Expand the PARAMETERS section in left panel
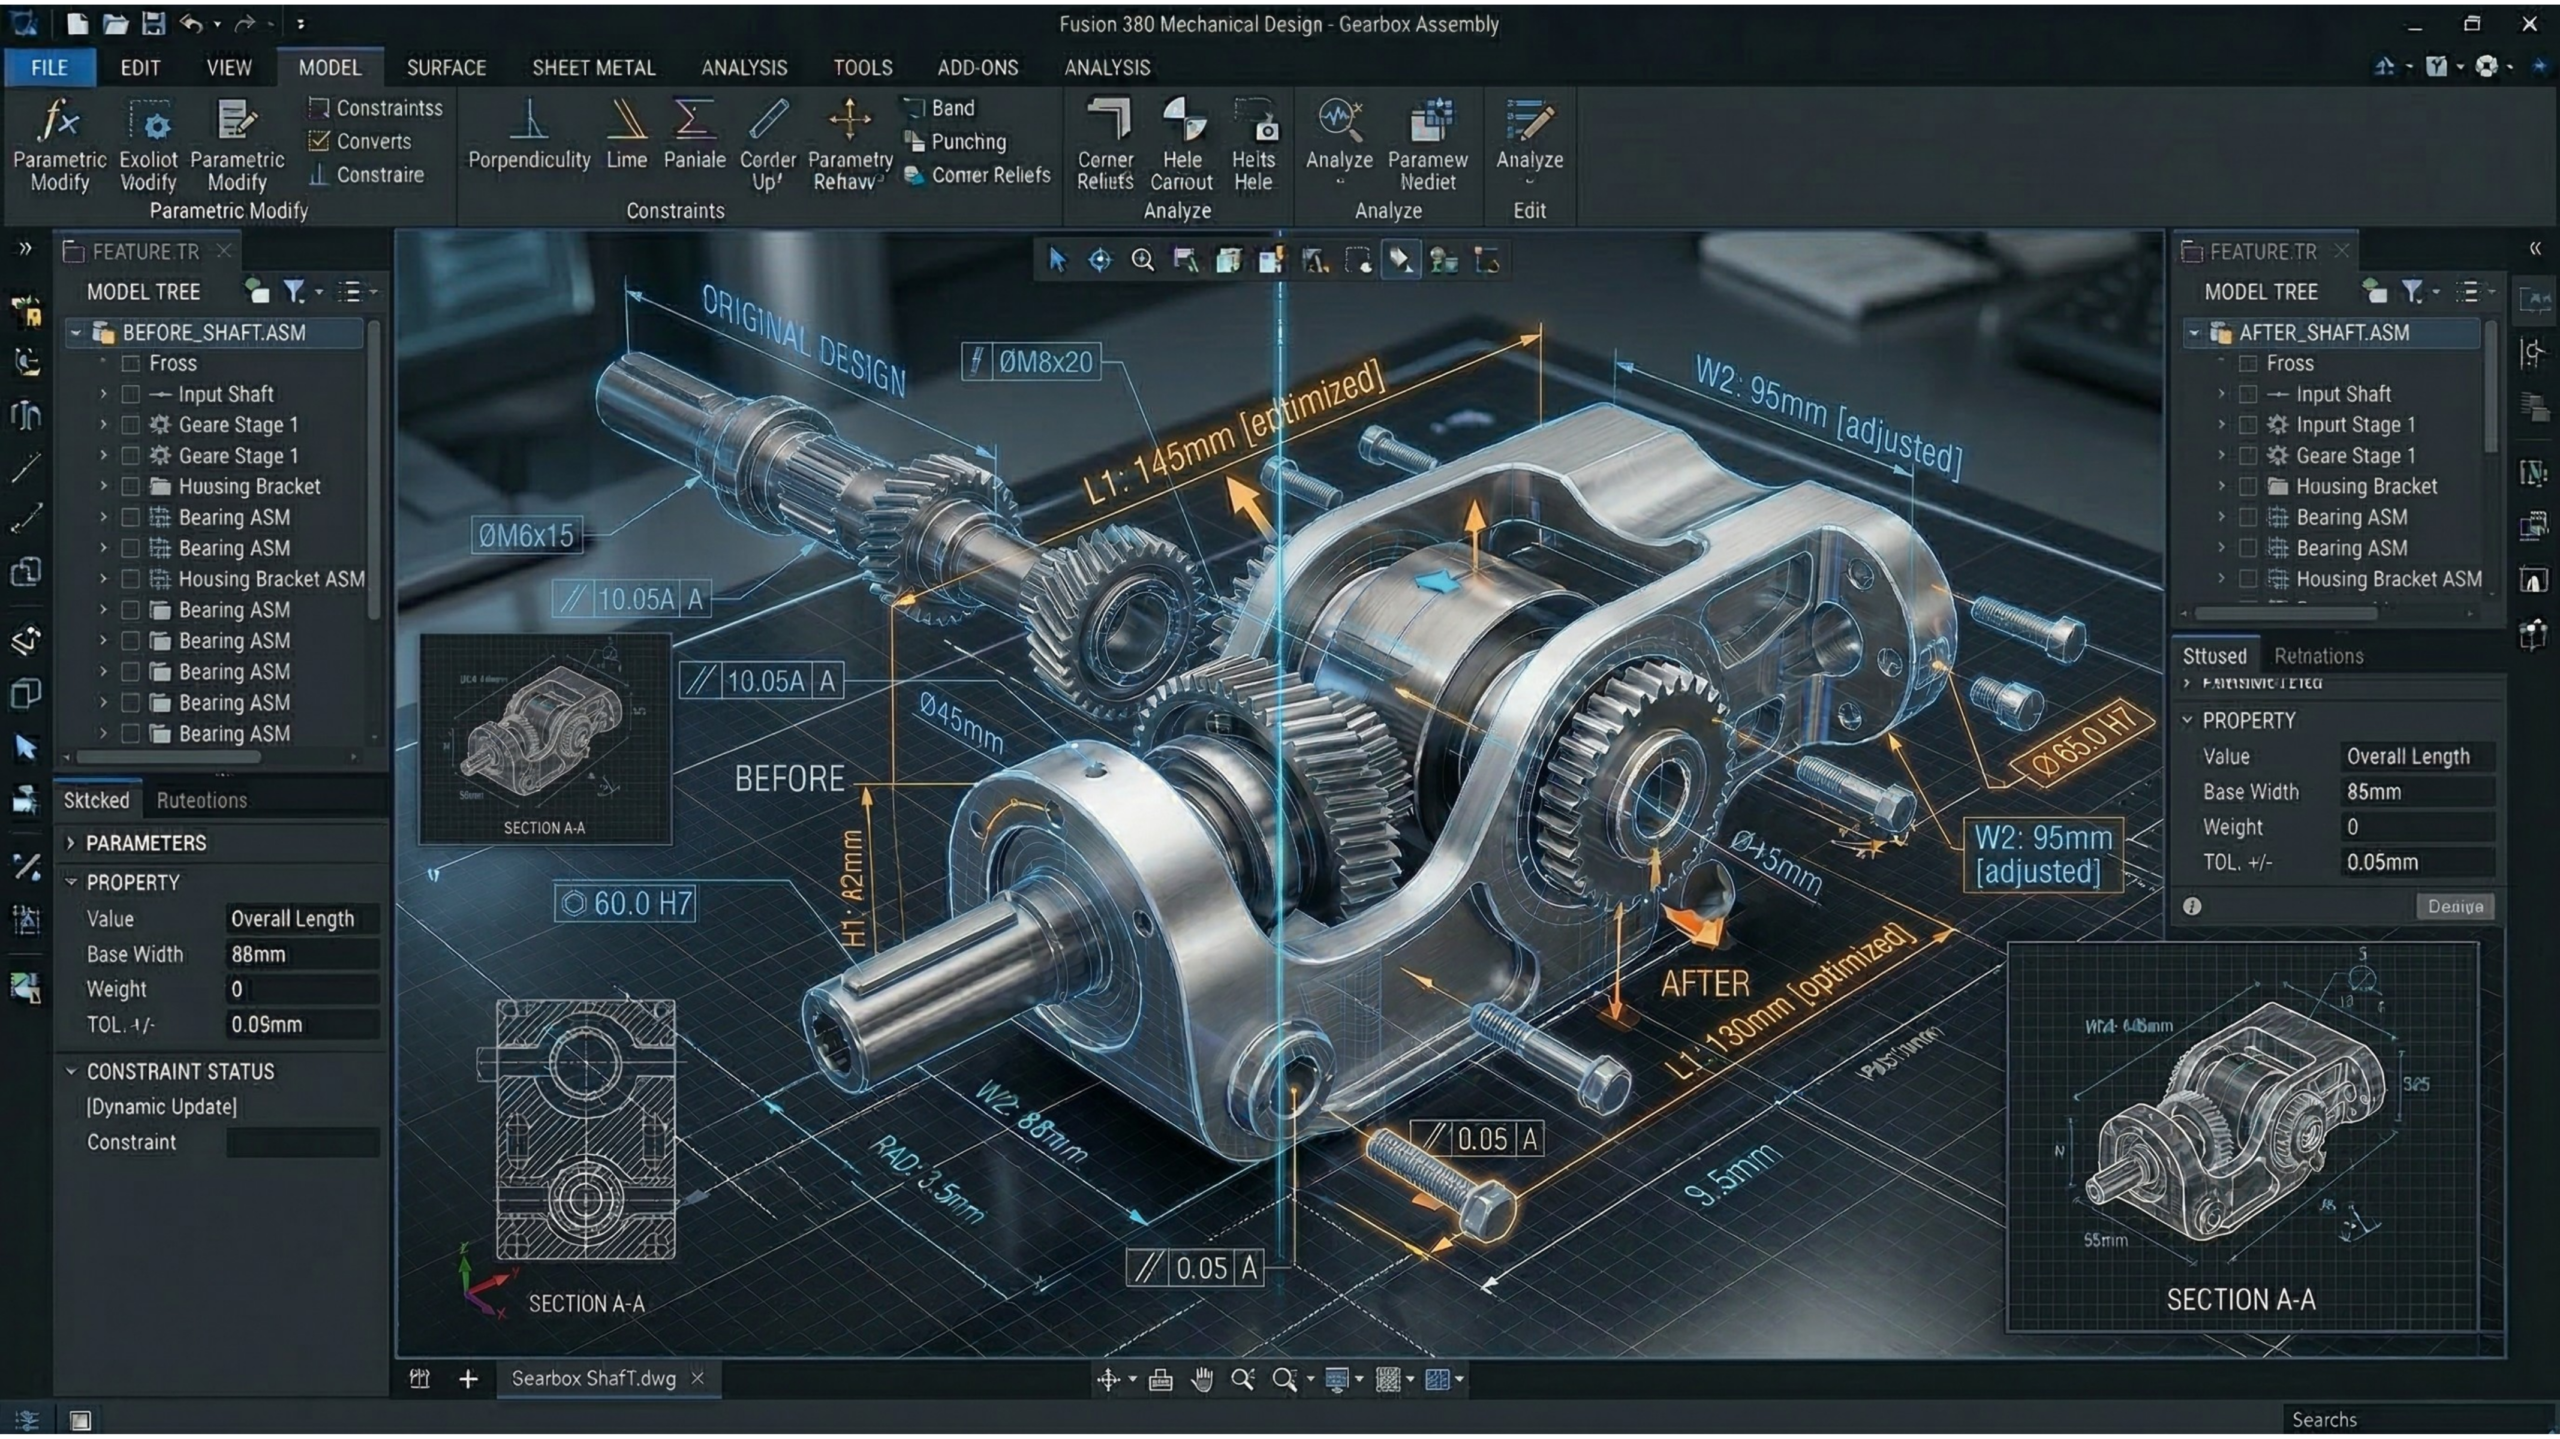The image size is (2560, 1439). tap(71, 842)
